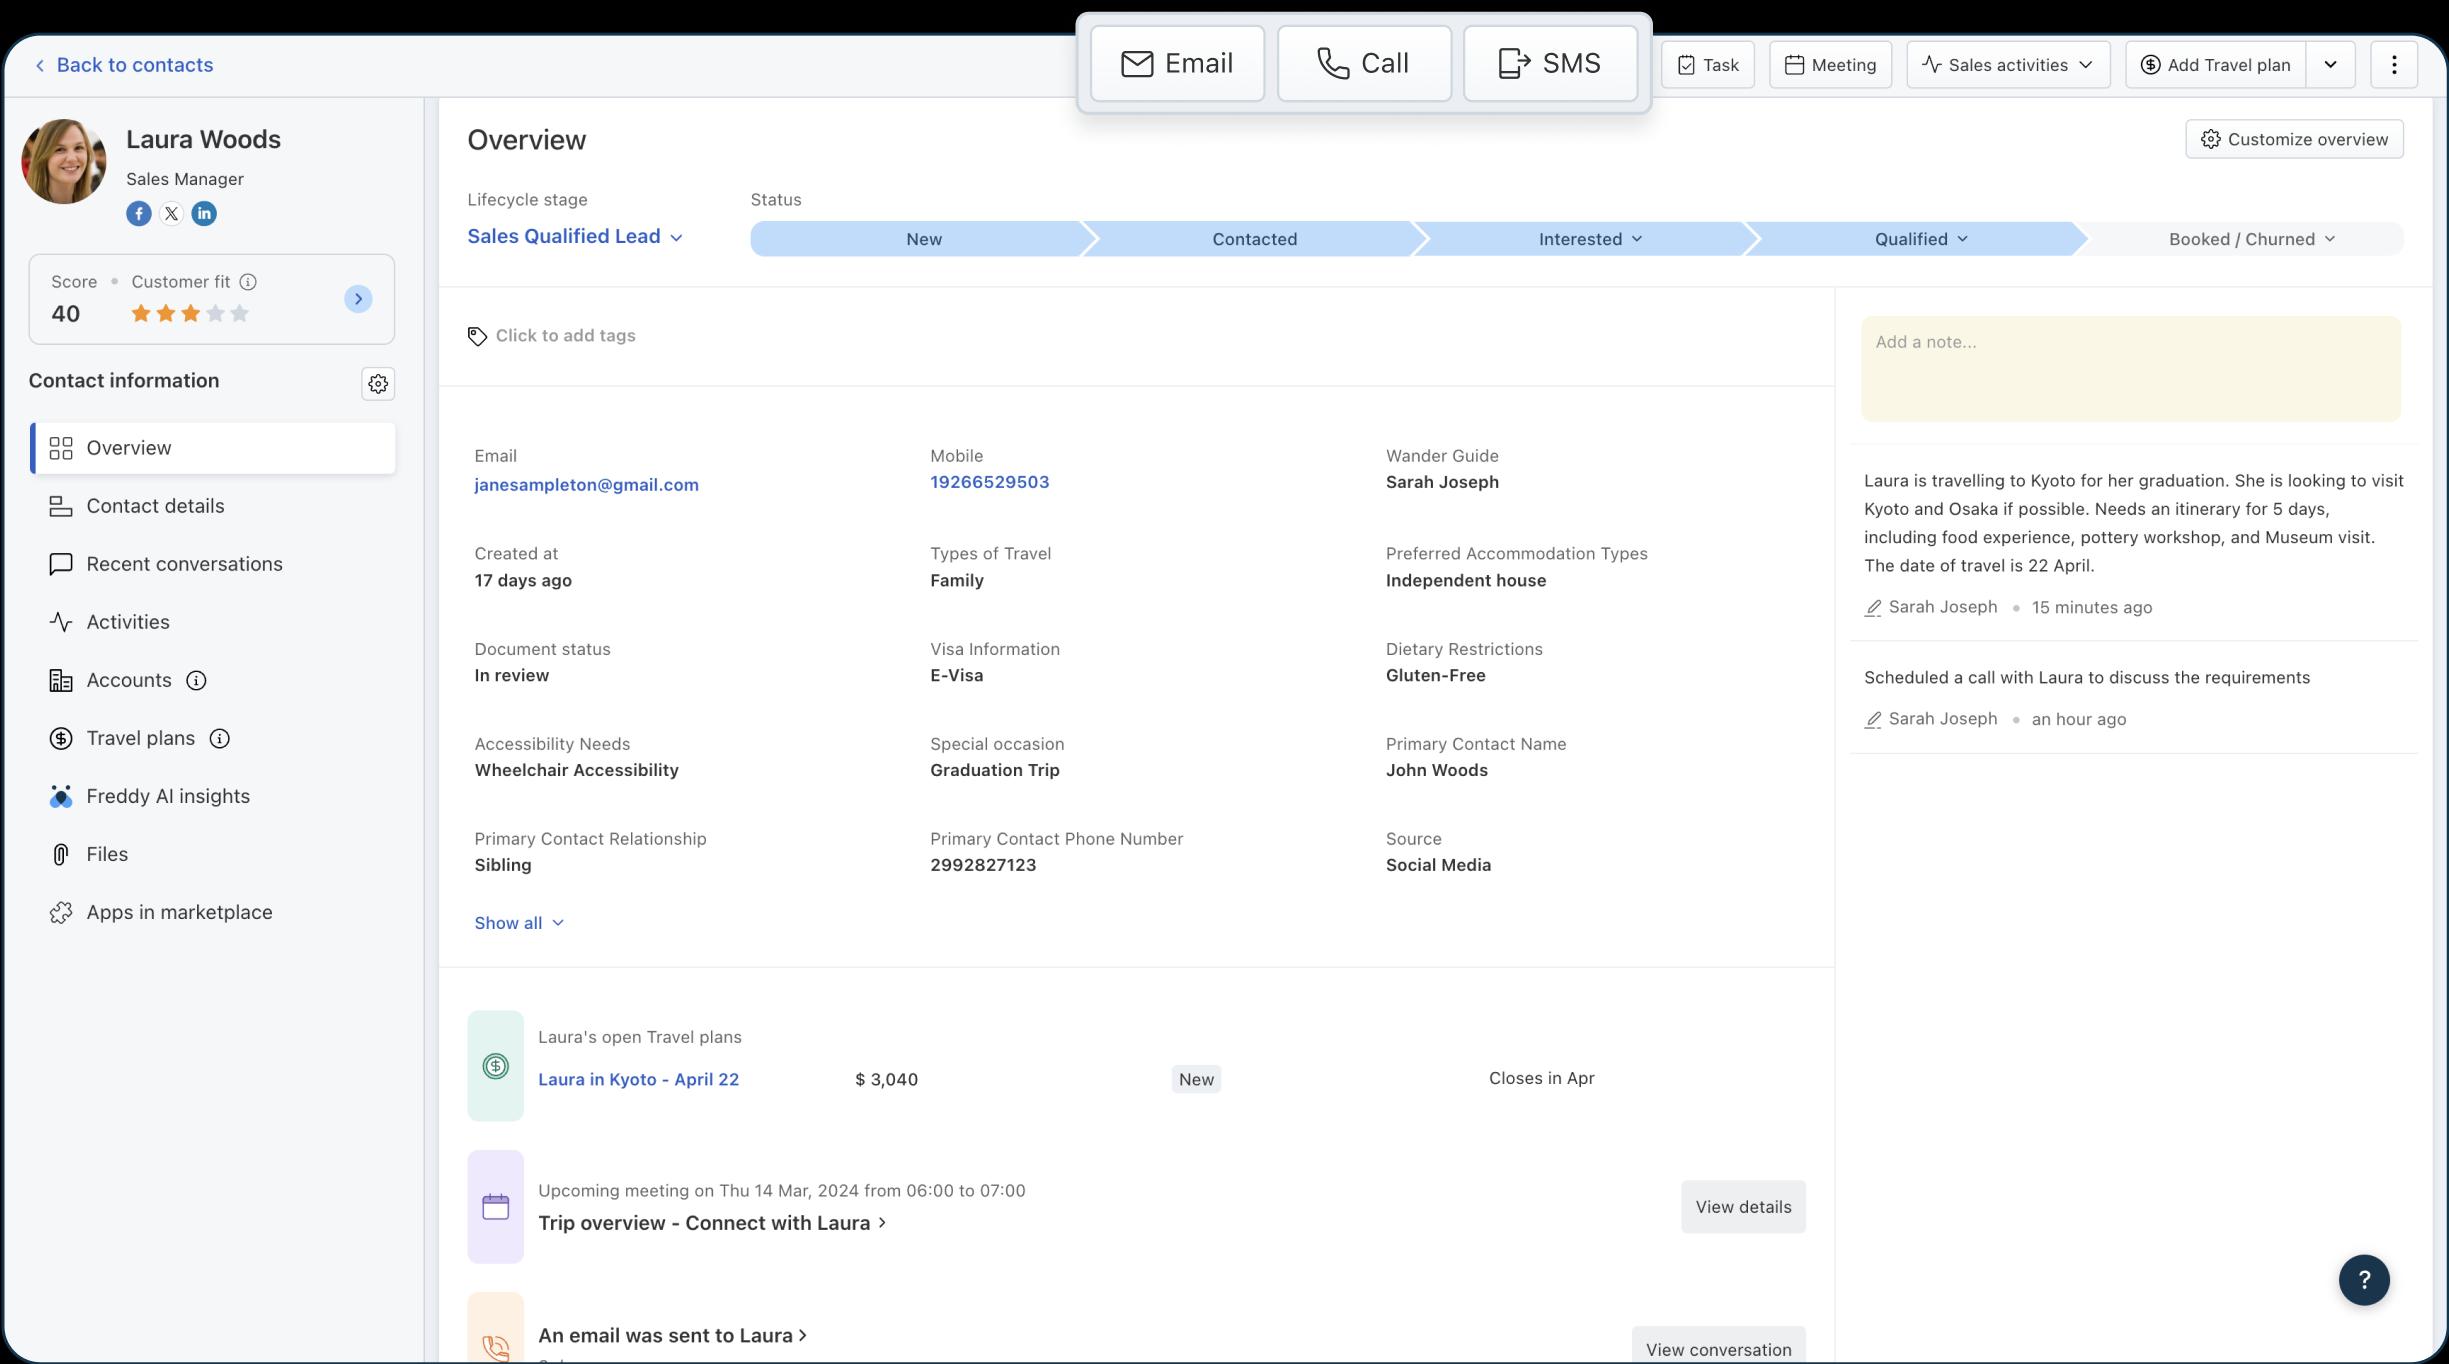Go Back to contacts

pyautogui.click(x=124, y=65)
